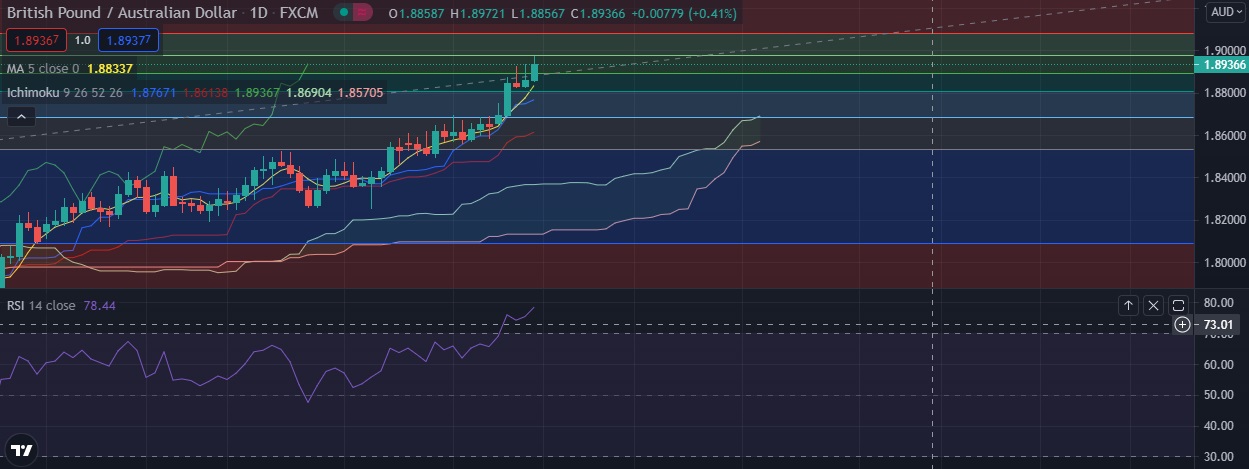
Task: Click Ichimoku value 1.86904
Action: point(309,92)
